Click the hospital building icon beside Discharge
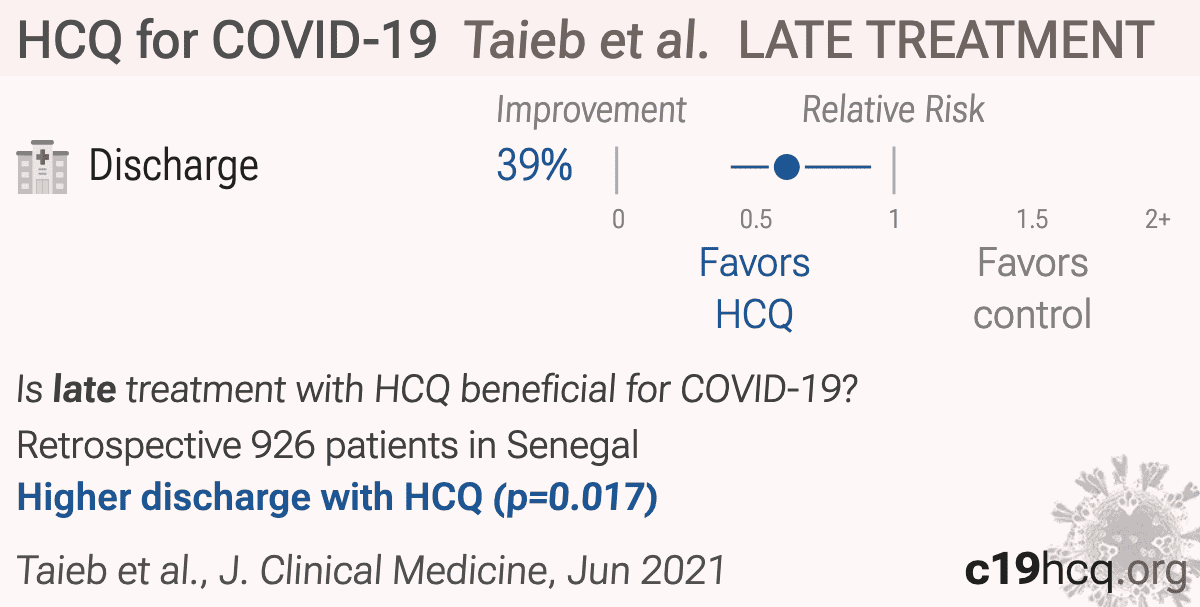 coord(42,168)
